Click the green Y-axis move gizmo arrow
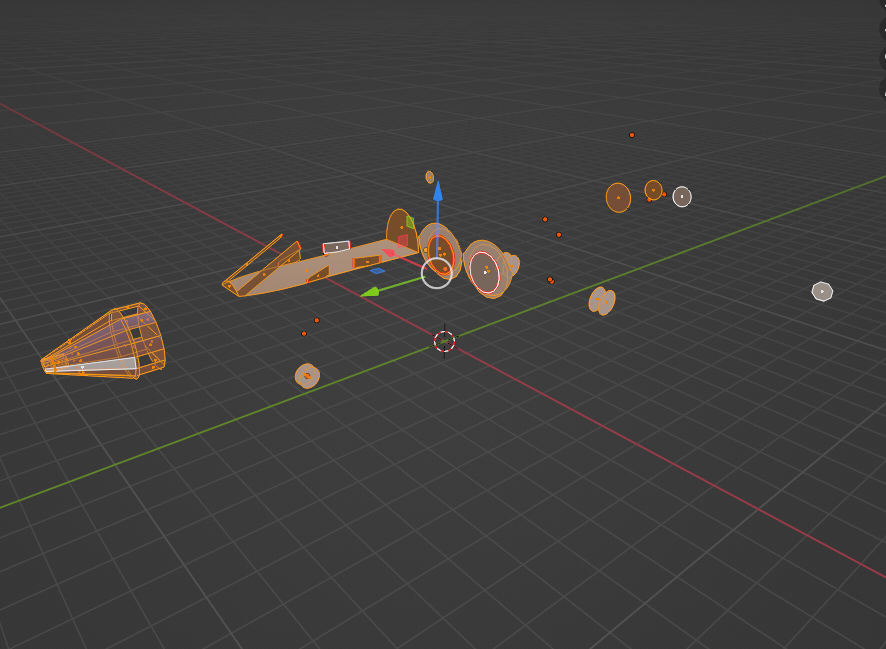 coord(371,291)
